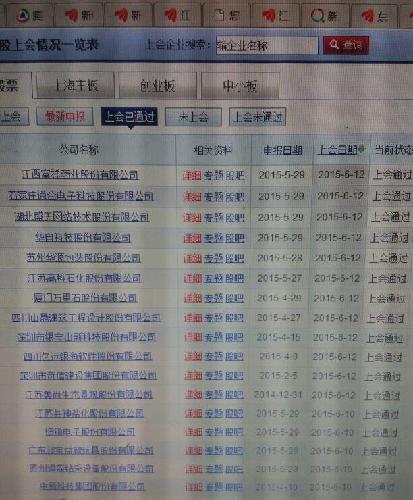Open the 华自科技股份有限公司 company link
The image size is (413, 500).
pos(83,237)
